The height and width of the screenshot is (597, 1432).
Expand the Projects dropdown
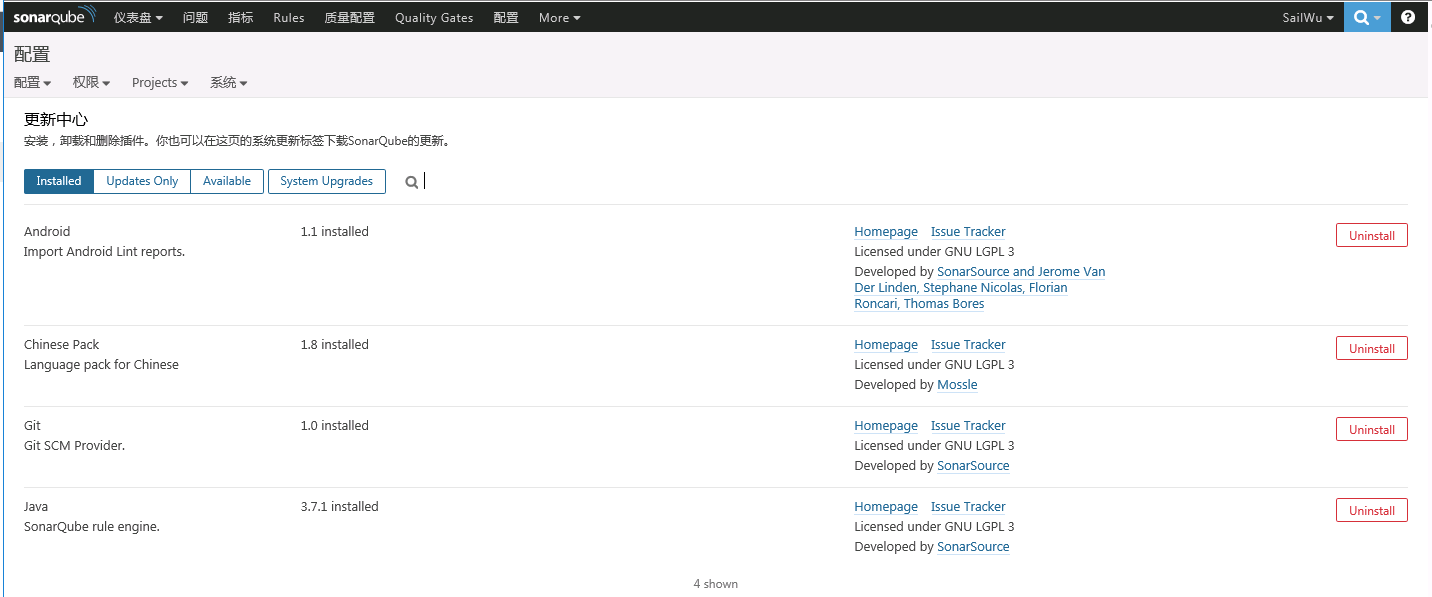tap(160, 83)
